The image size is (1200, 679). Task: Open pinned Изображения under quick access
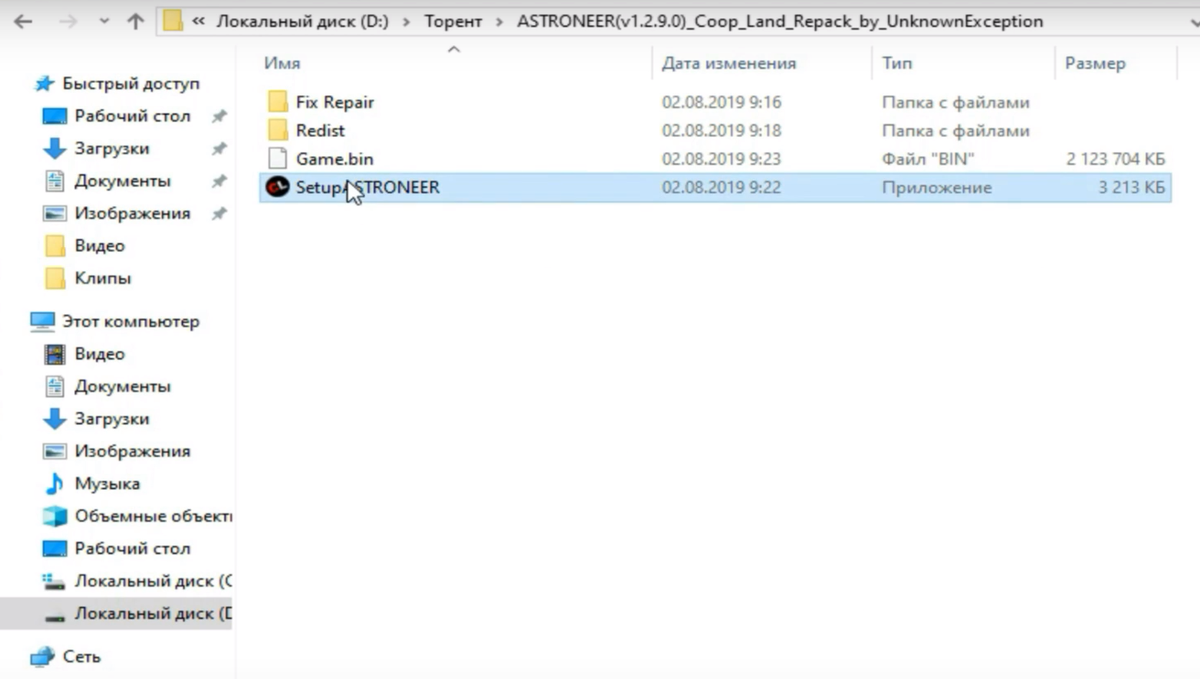tap(132, 213)
